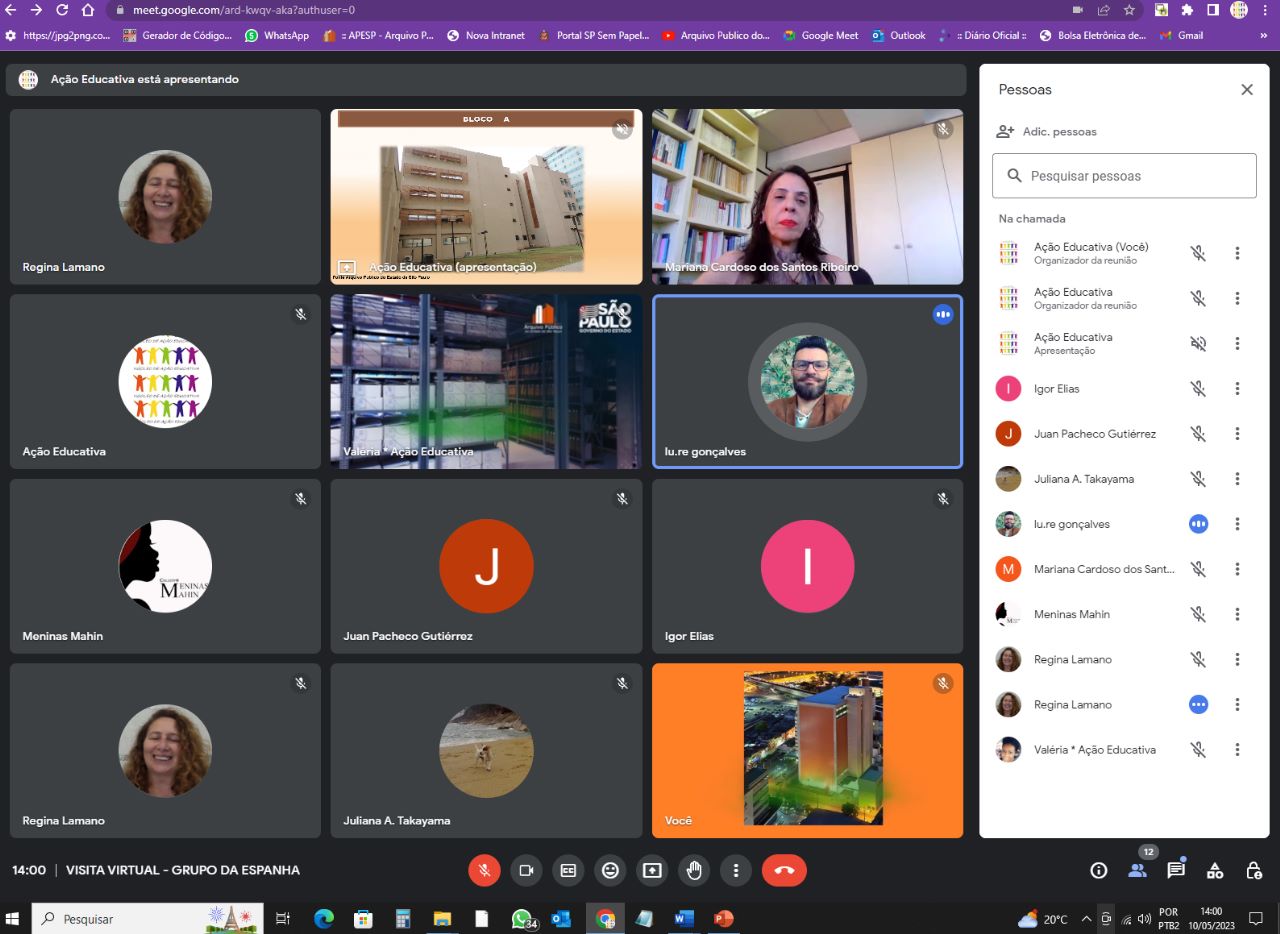Open more options three-dot menu in the call bar
The width and height of the screenshot is (1280, 934).
click(736, 870)
